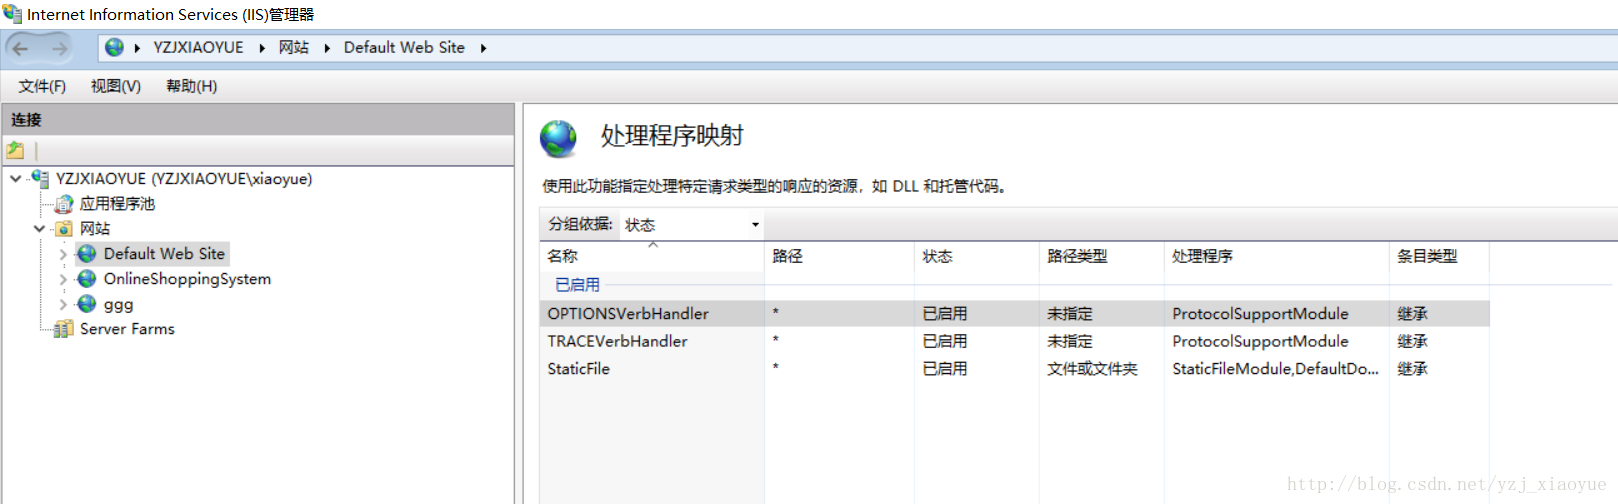Click Default Web Site in the breadcrumb
This screenshot has width=1618, height=504.
(404, 47)
